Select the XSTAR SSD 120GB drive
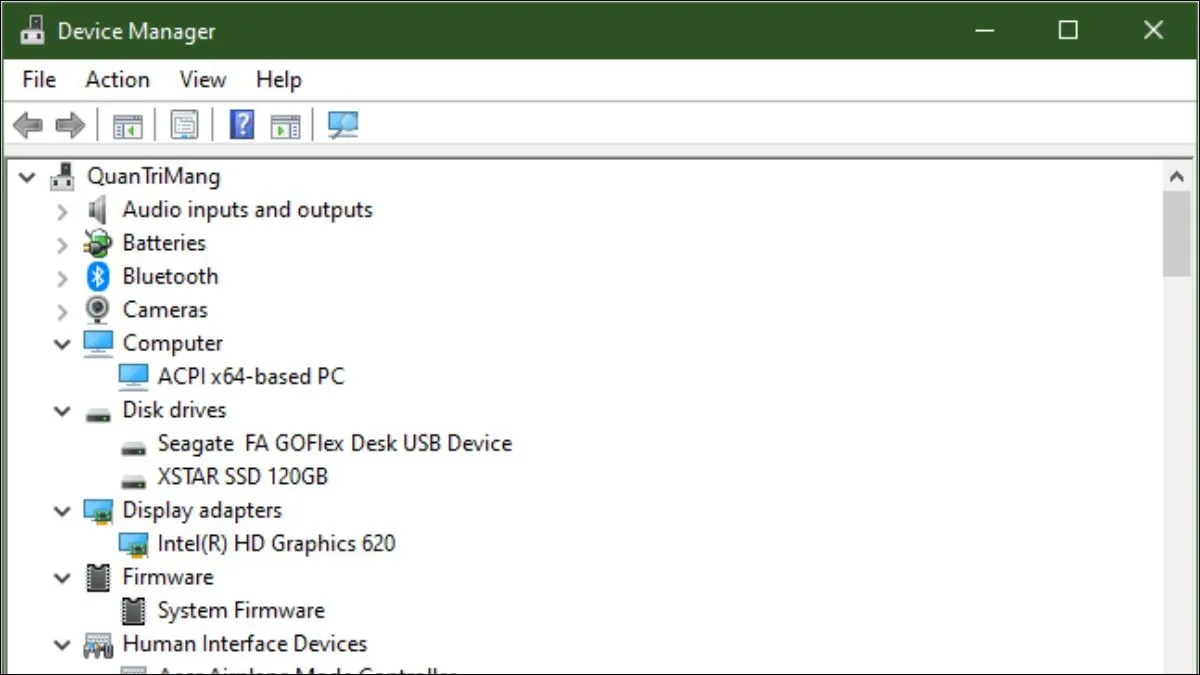Screen dimensions: 1200x675 point(242,477)
